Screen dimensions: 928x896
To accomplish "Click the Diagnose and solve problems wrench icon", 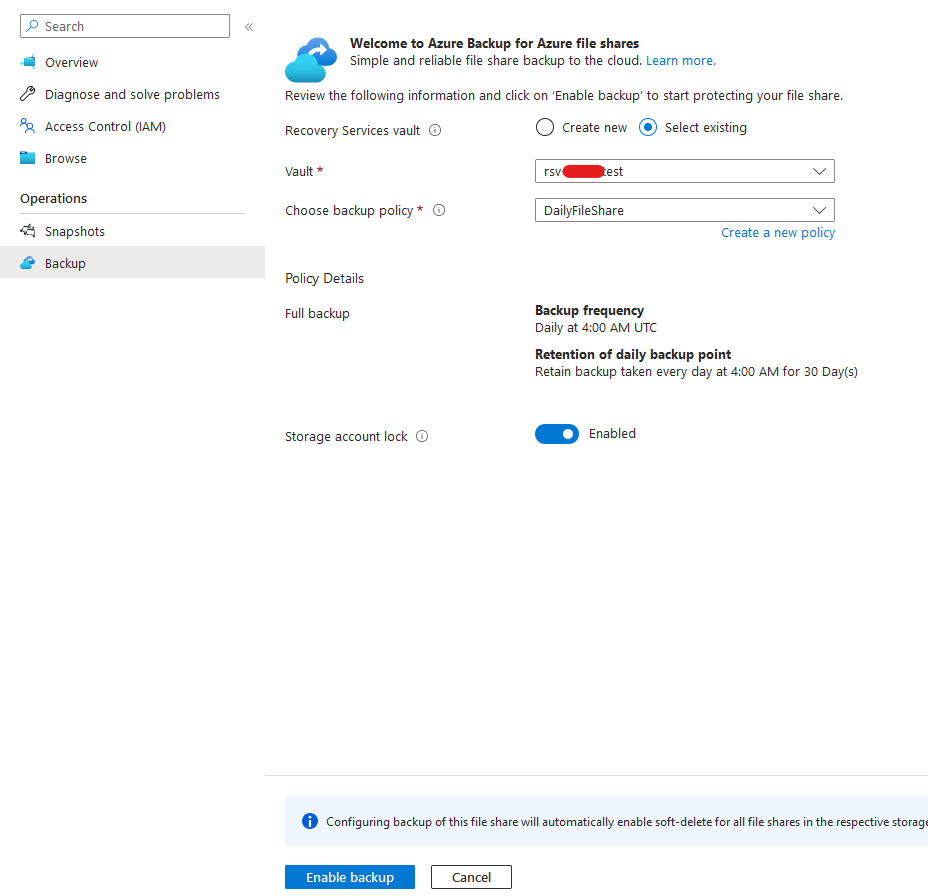I will click(28, 94).
